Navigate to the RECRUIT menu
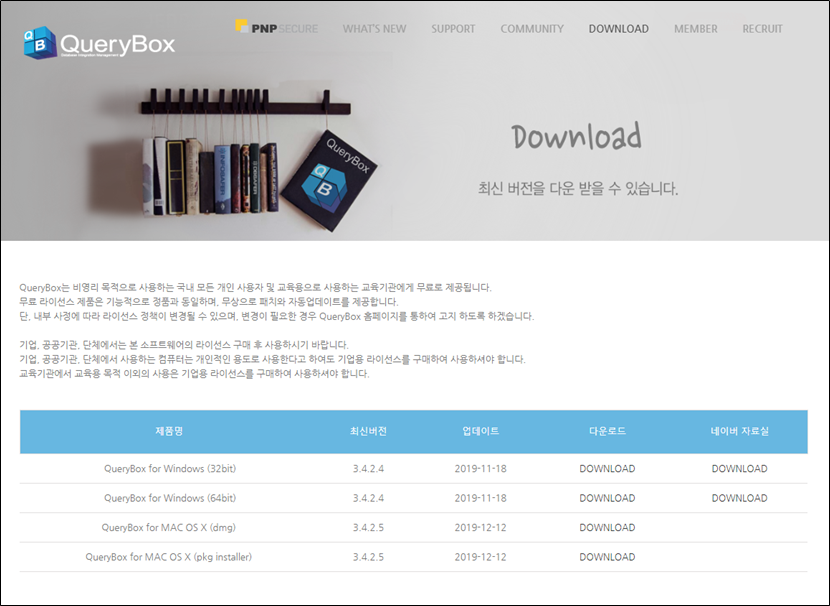Image resolution: width=830 pixels, height=606 pixels. click(762, 29)
